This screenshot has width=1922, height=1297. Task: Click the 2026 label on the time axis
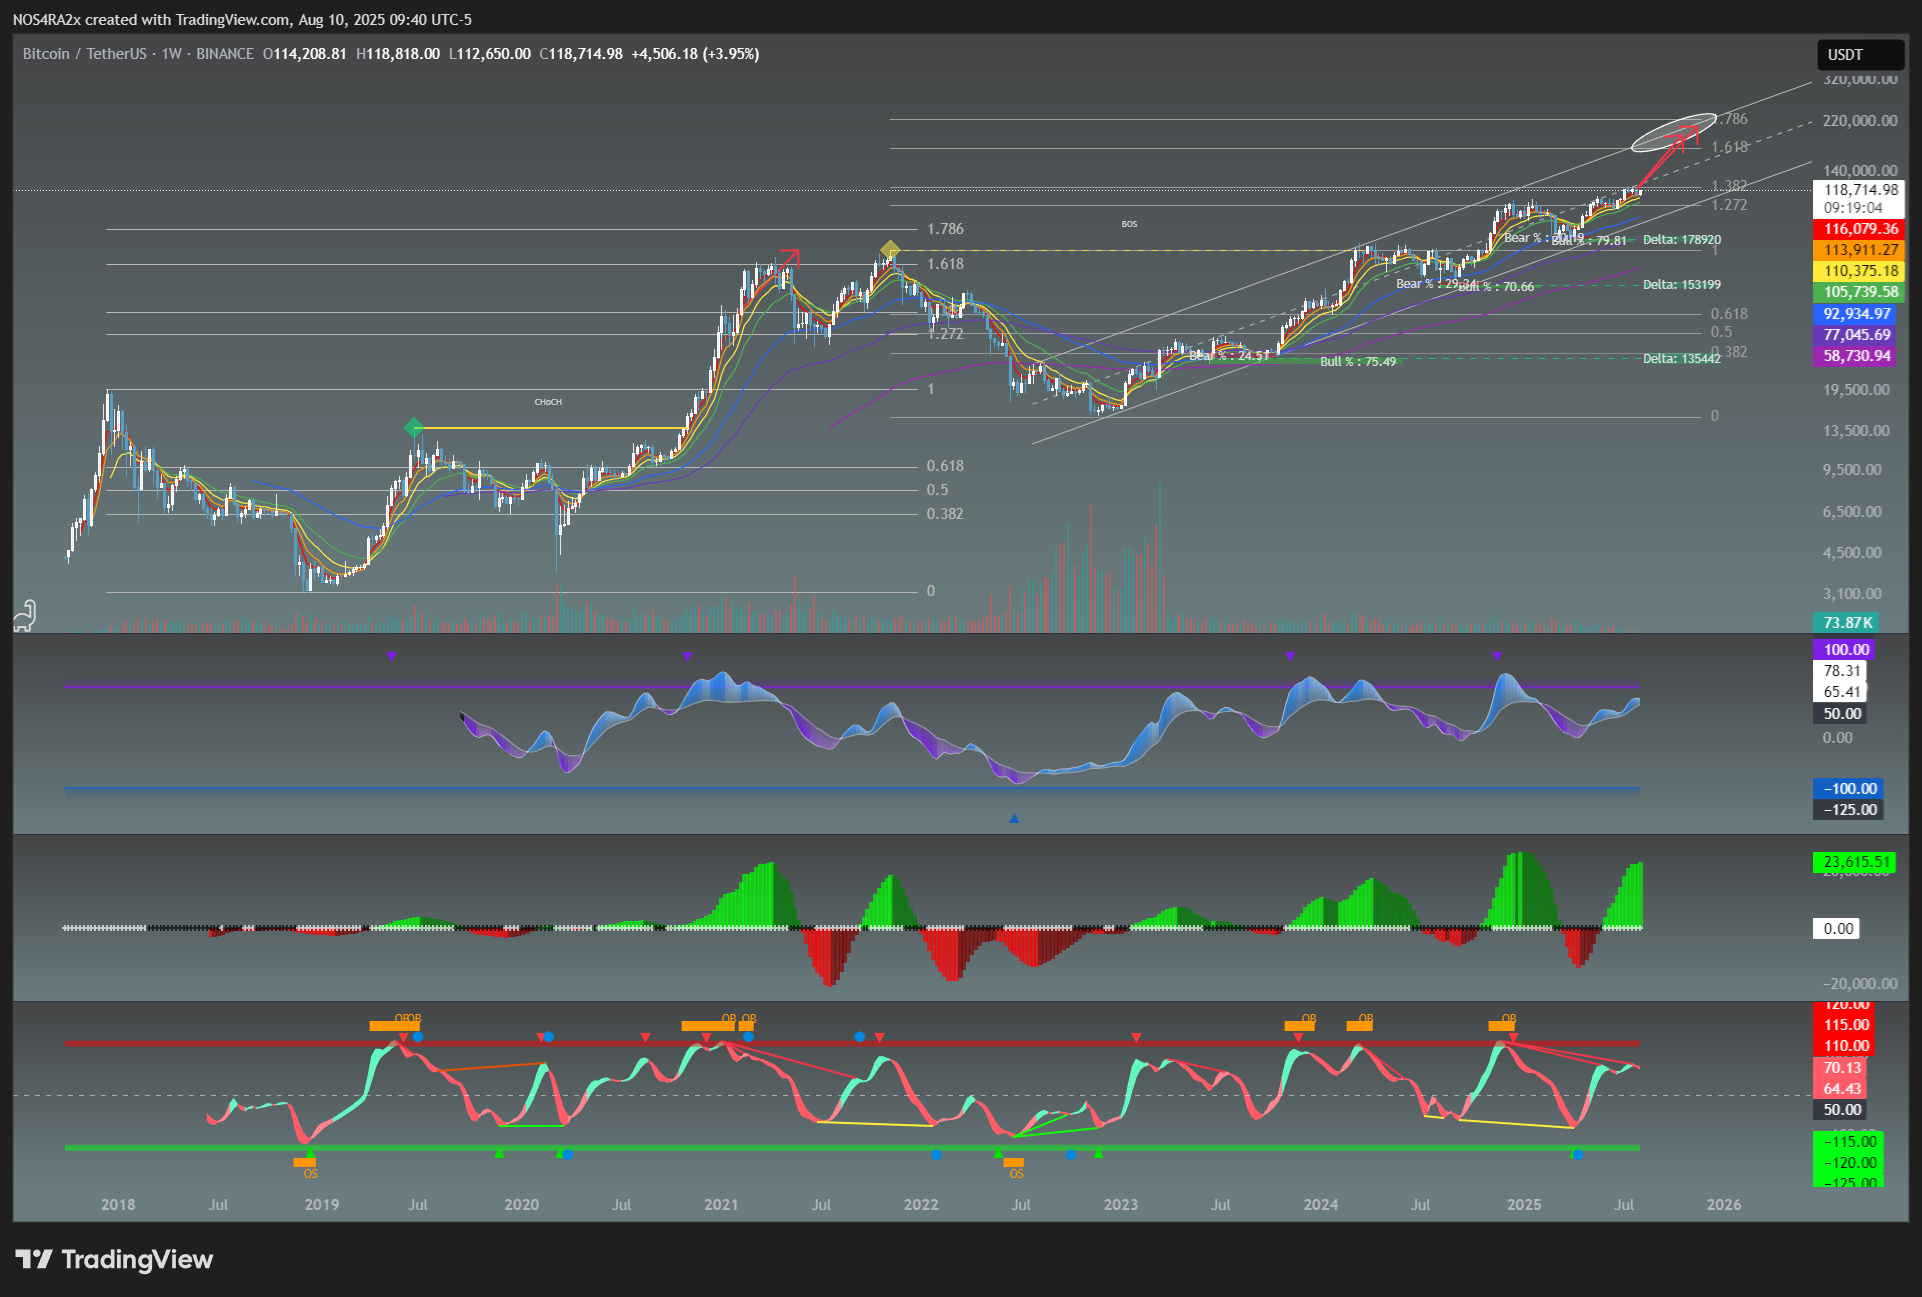[x=1724, y=1205]
